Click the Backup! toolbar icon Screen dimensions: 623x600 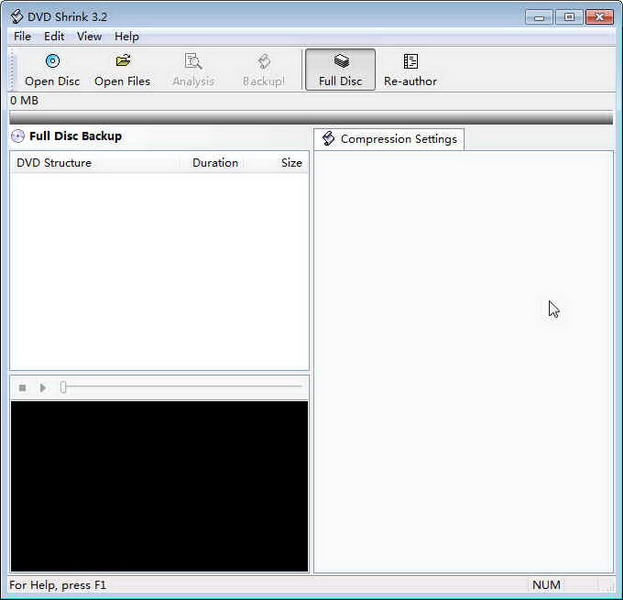pyautogui.click(x=264, y=62)
